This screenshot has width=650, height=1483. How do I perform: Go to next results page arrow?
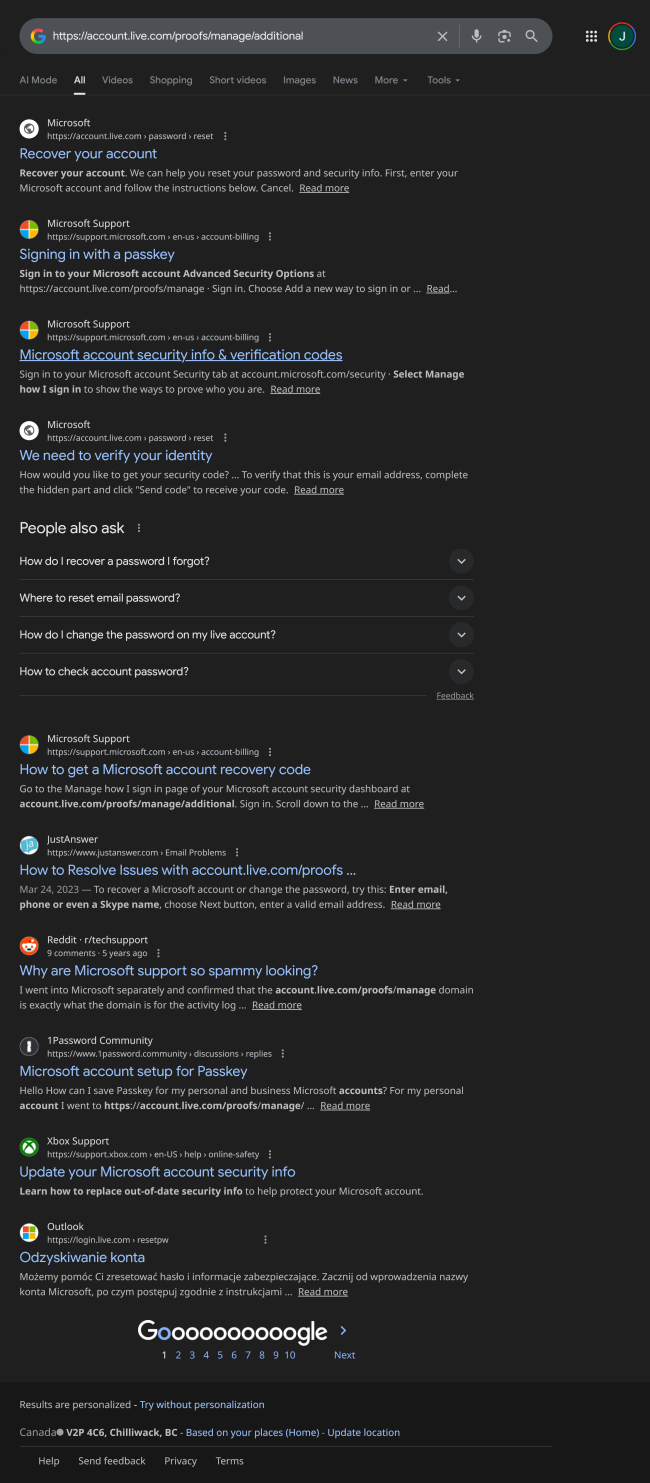(343, 1331)
